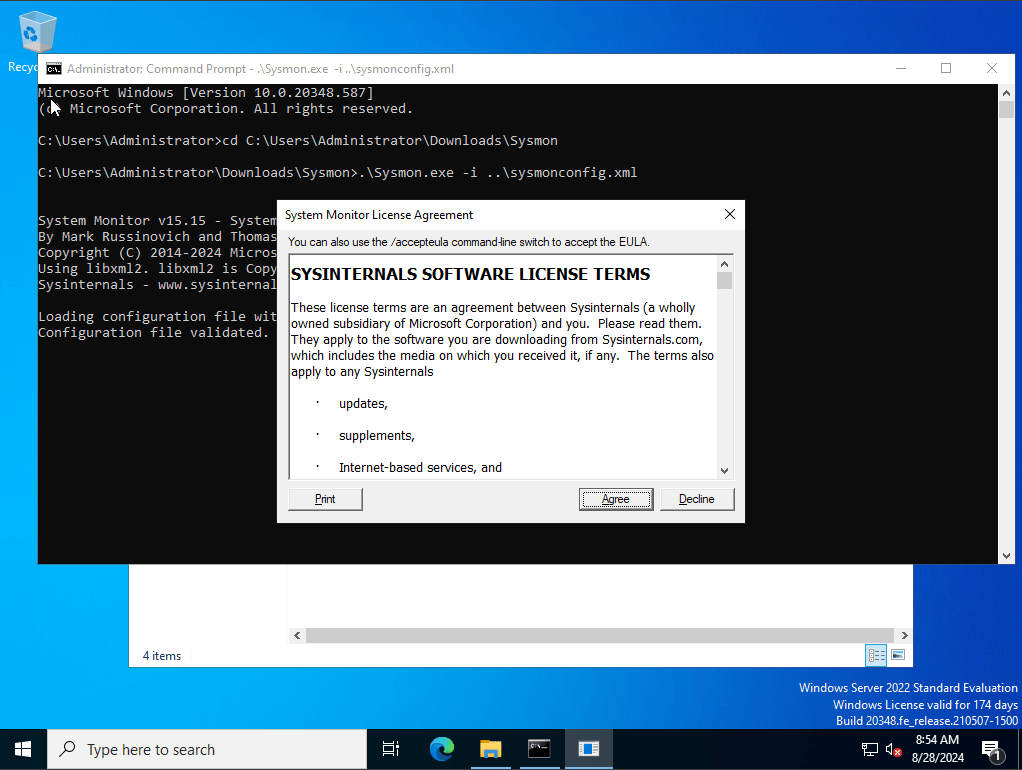Open File Explorer from the taskbar
The width and height of the screenshot is (1022, 770).
click(x=490, y=749)
